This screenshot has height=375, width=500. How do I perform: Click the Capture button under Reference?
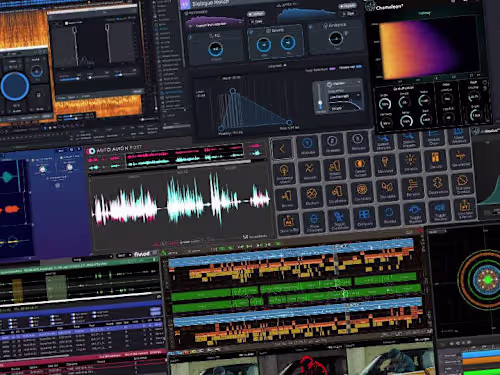pos(256,14)
